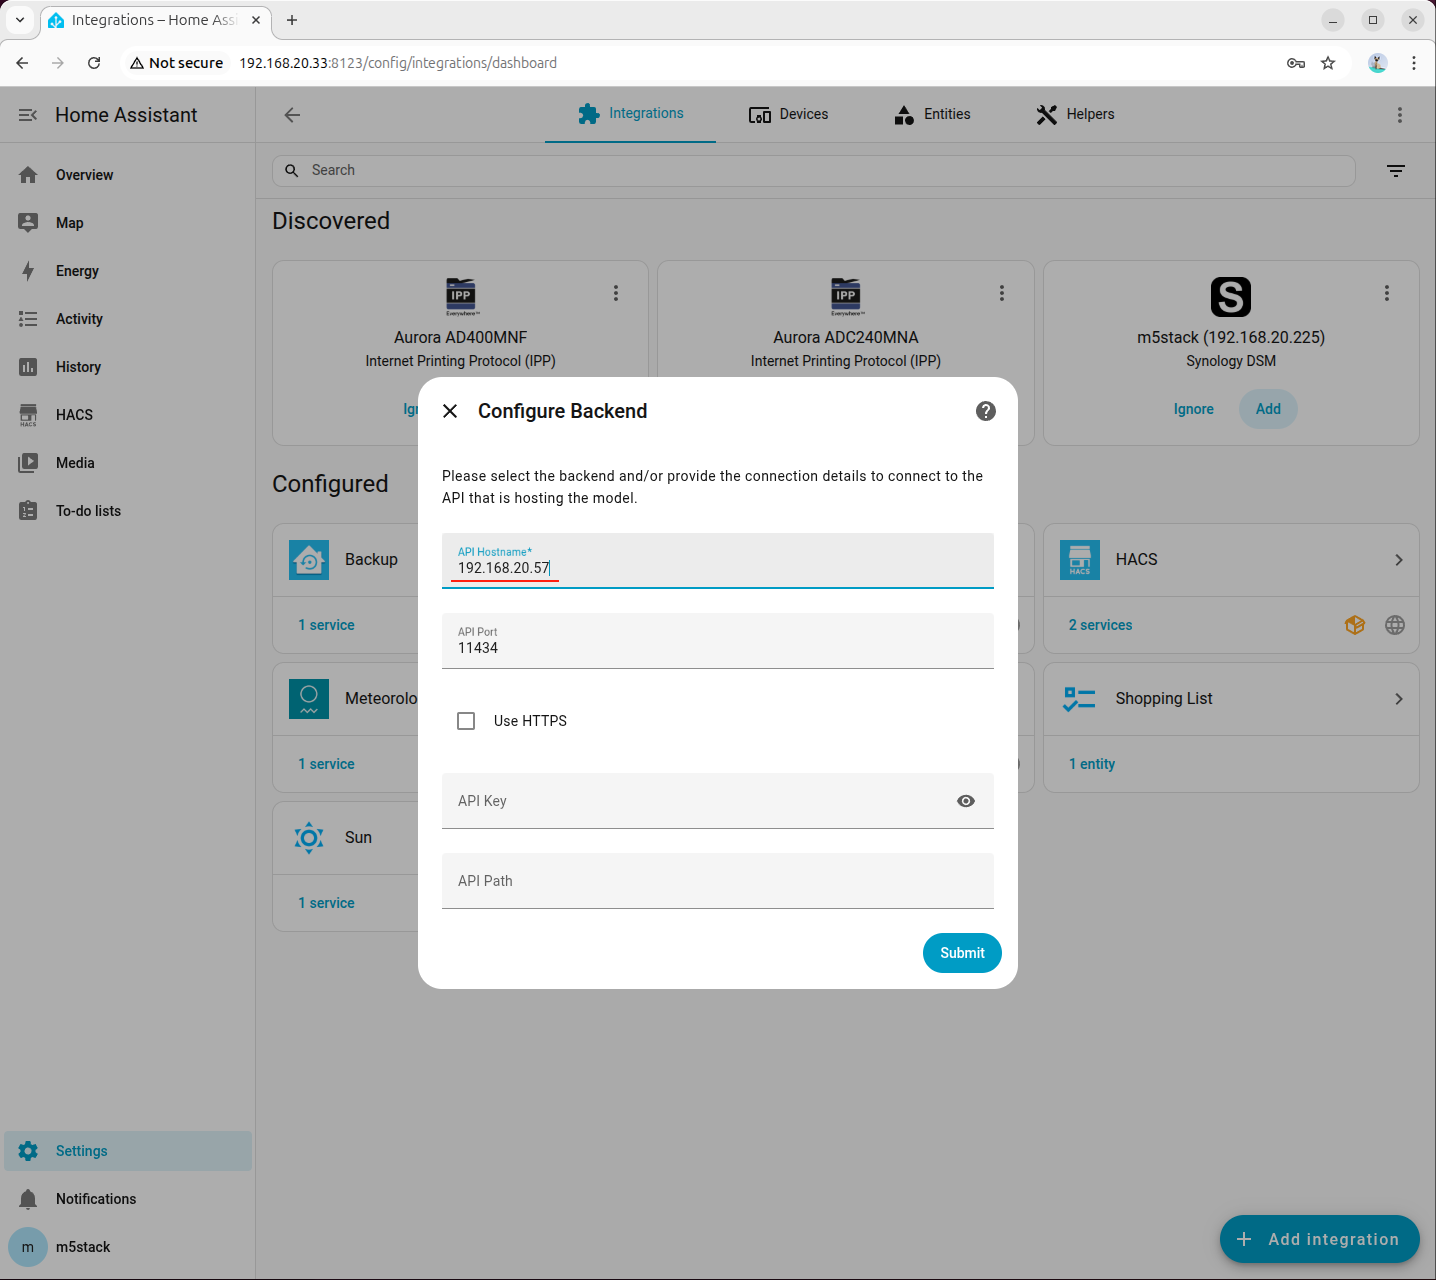
Task: Bookmark this page with star icon
Action: point(1328,63)
